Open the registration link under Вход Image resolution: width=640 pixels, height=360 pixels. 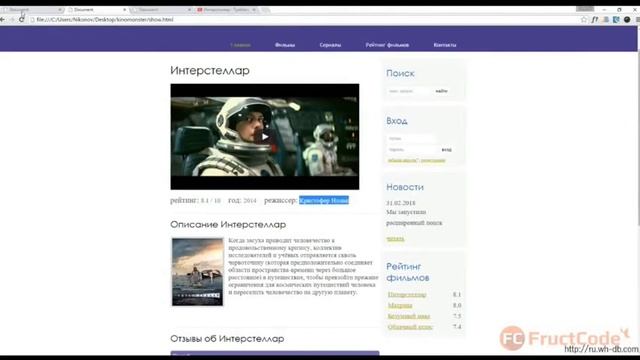pos(433,160)
